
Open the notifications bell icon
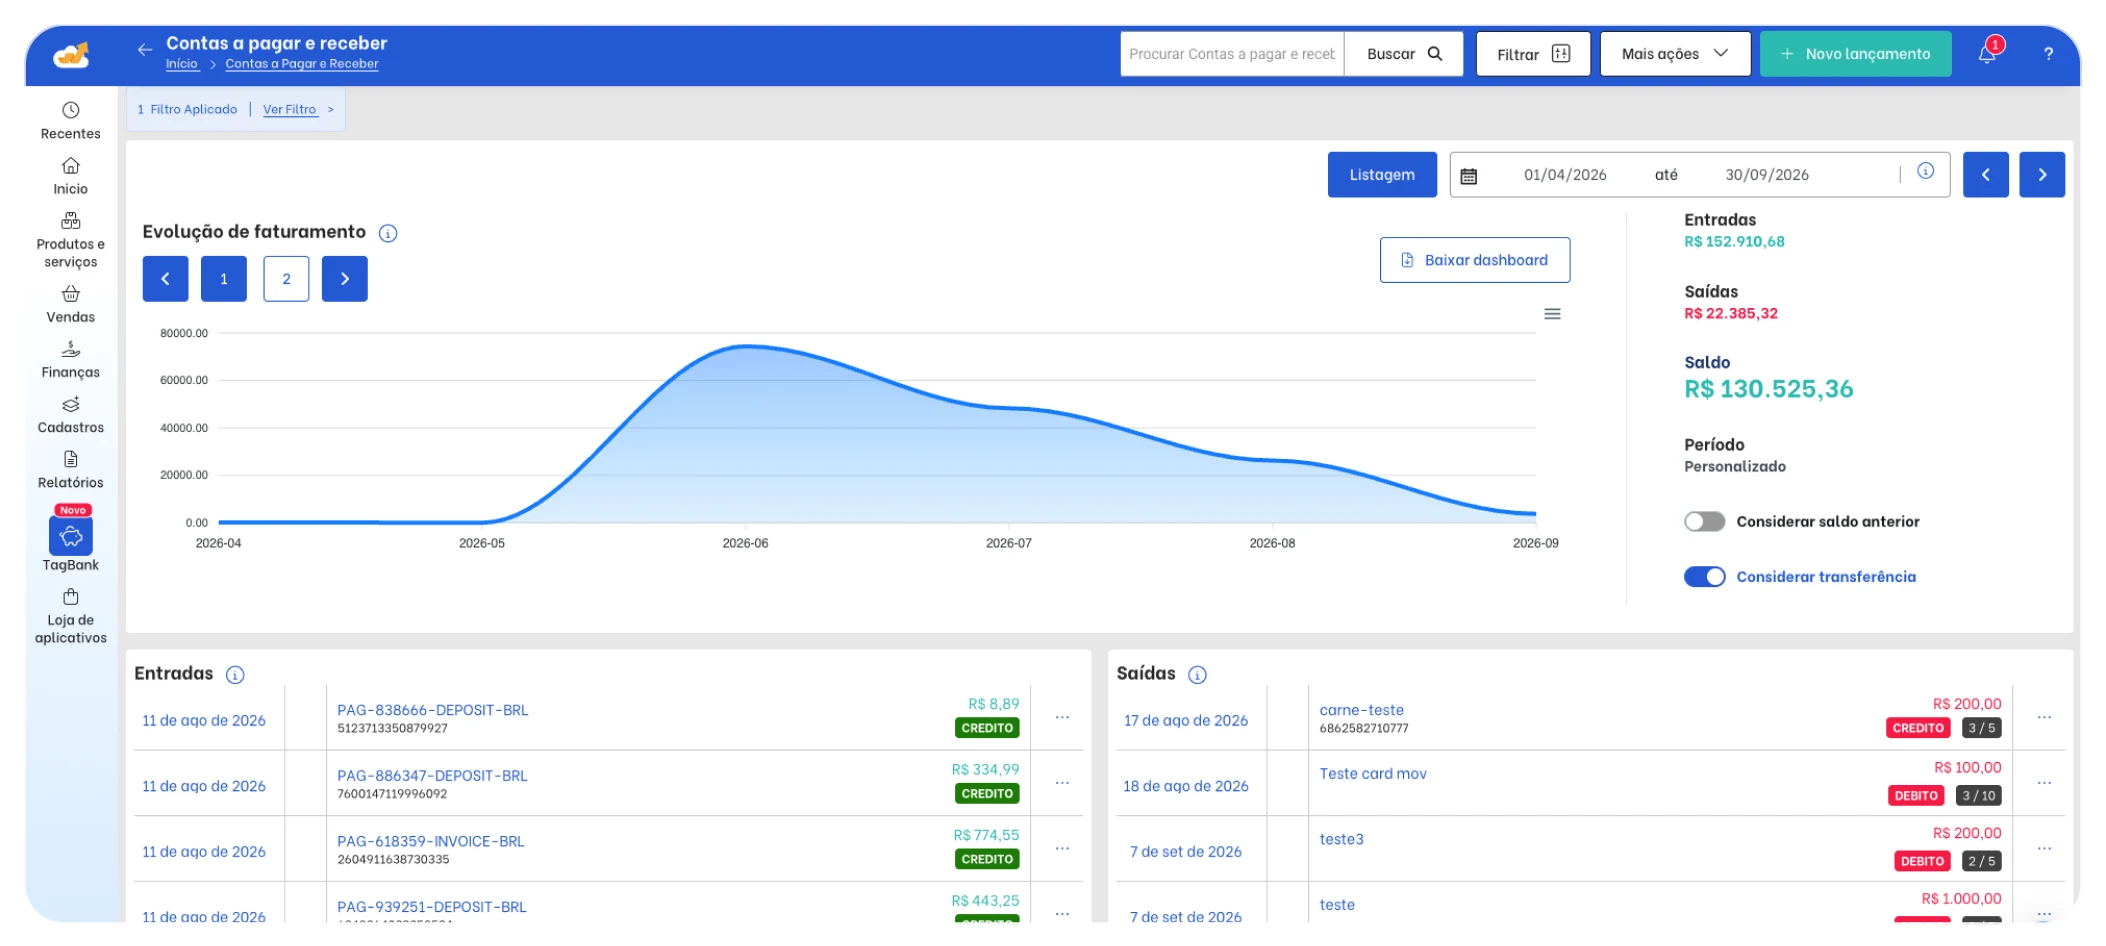[x=1987, y=54]
